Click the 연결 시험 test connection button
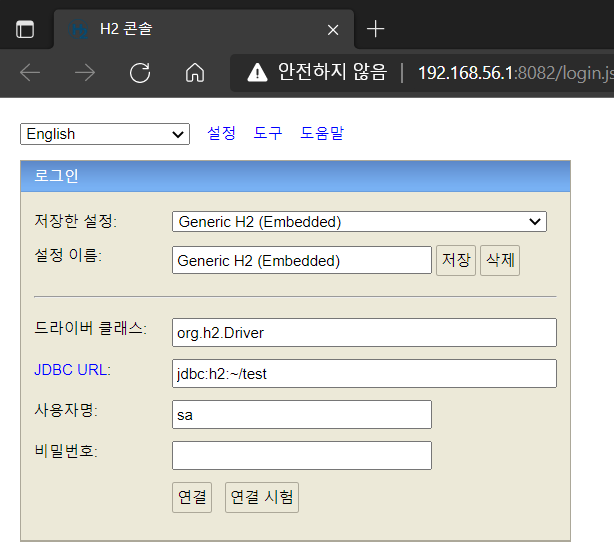The width and height of the screenshot is (614, 558). 262,497
